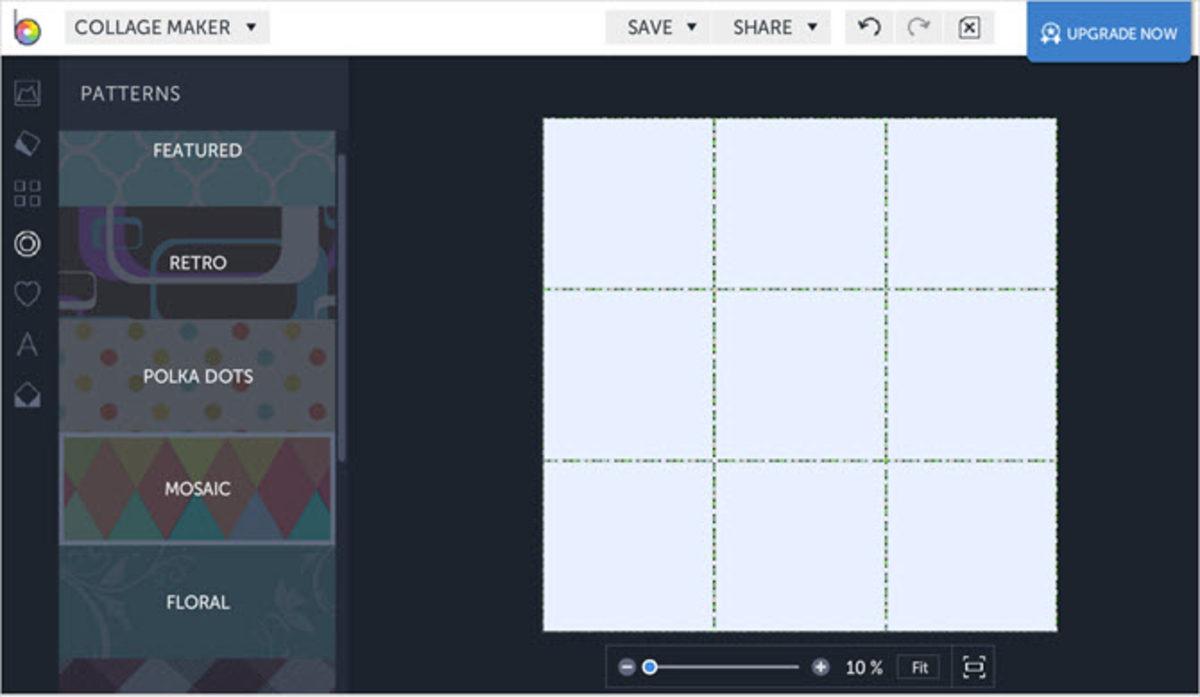Select the Text tool icon

click(28, 345)
